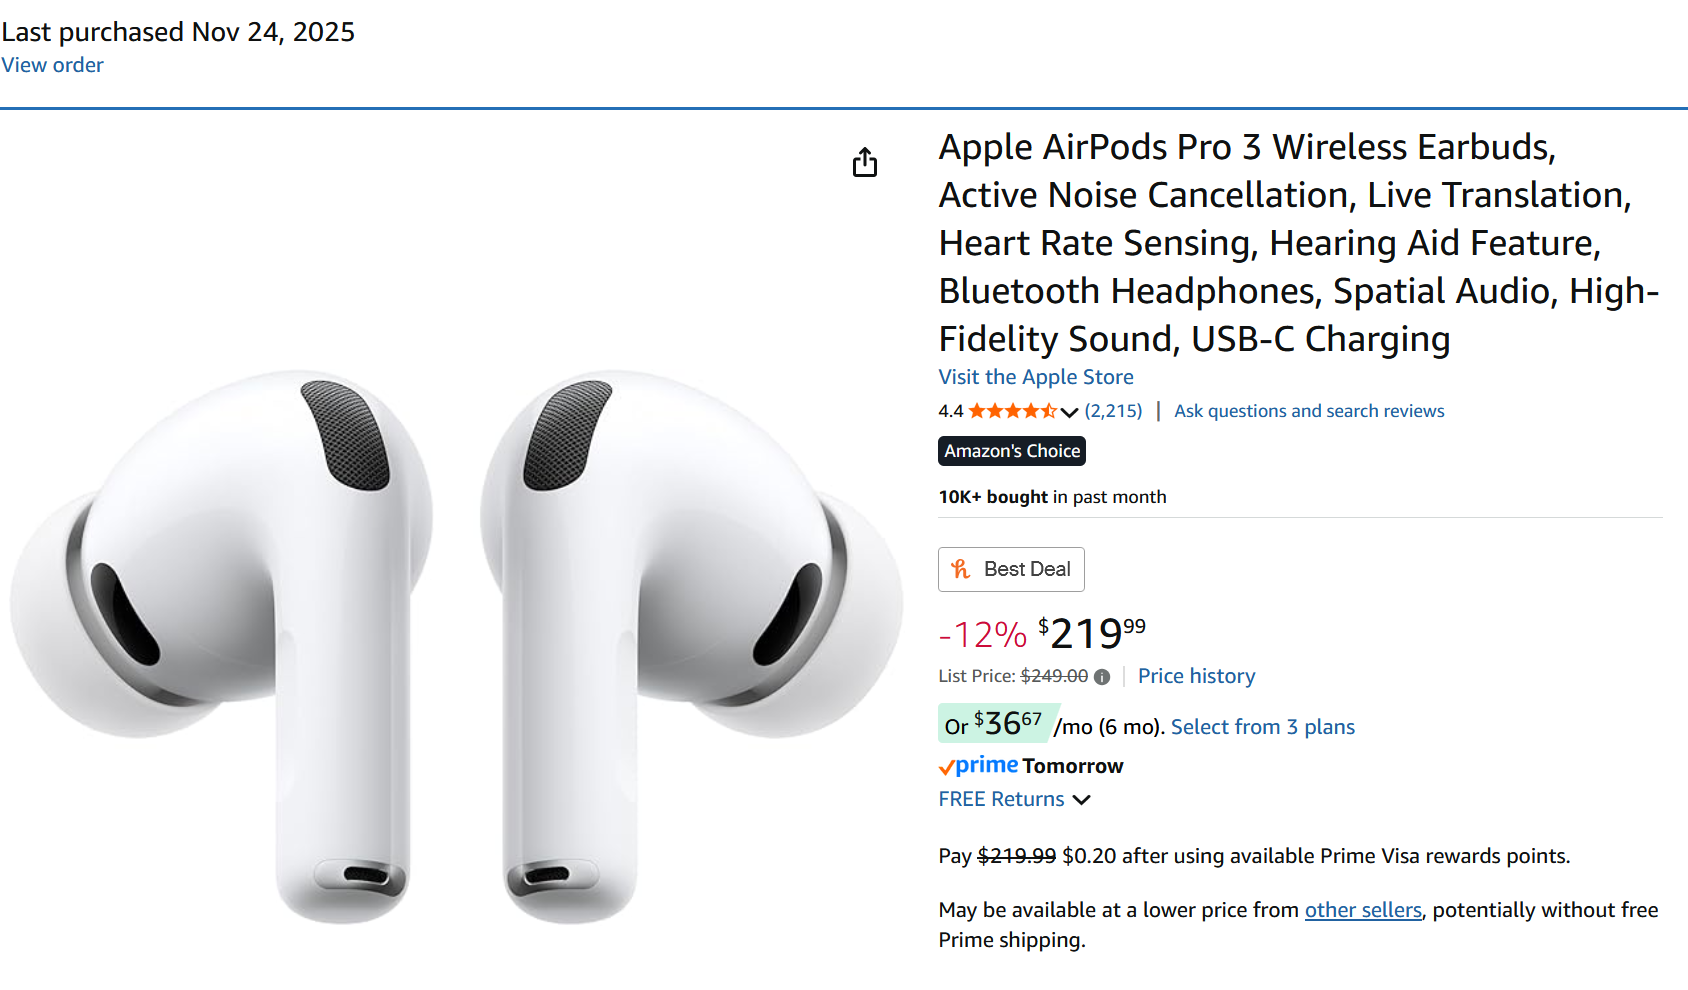This screenshot has width=1688, height=990.
Task: Click the Amazon's Choice badge
Action: (x=1012, y=451)
